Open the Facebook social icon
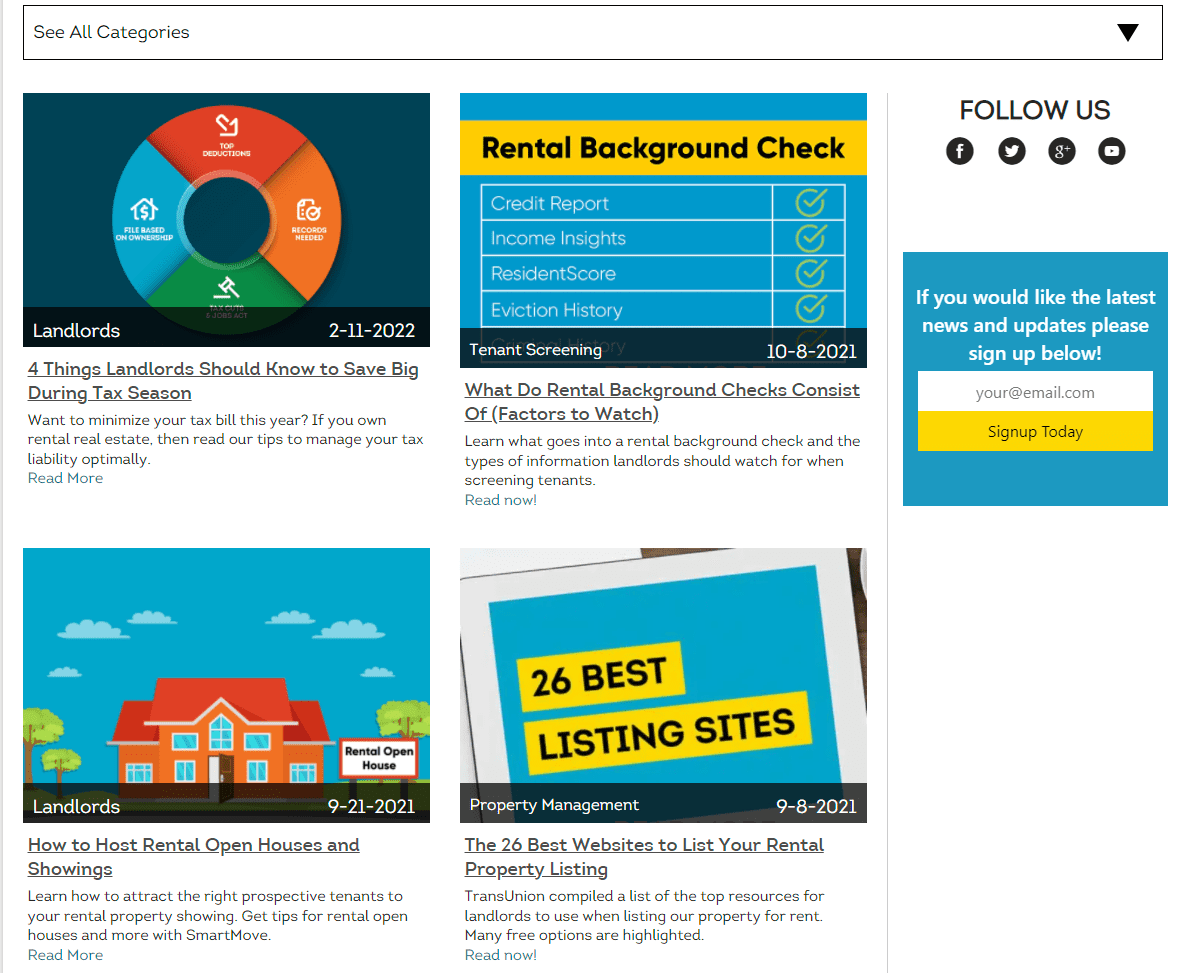 click(959, 151)
